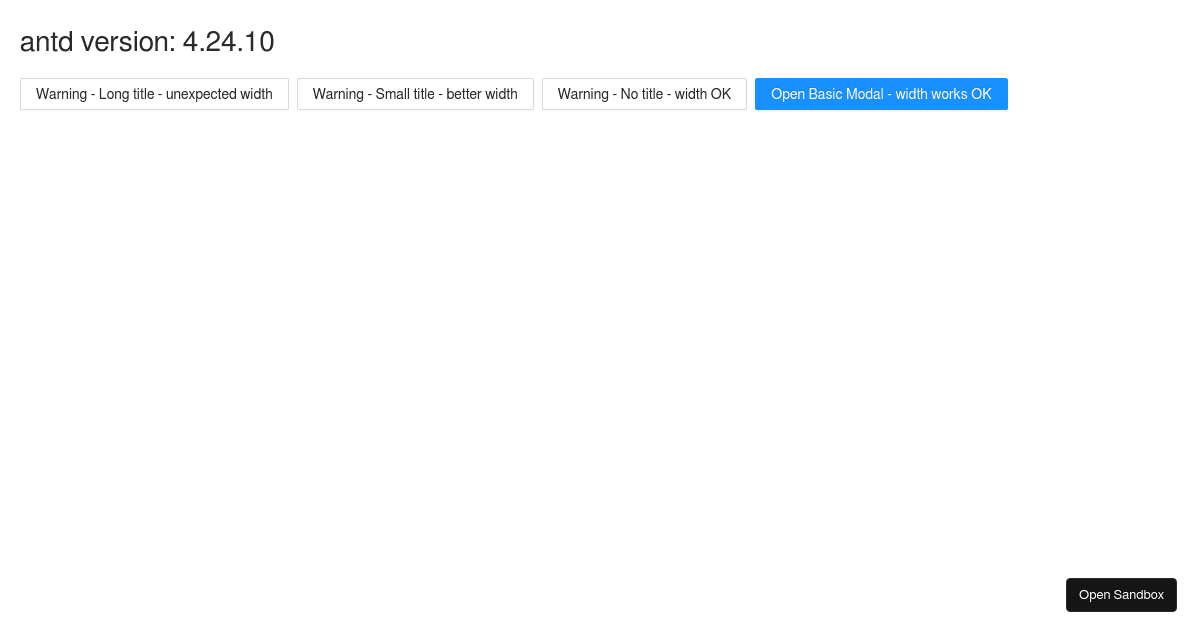Viewport: 1200px width, 630px height.
Task: Click the dark button at bottom right corner
Action: pyautogui.click(x=1121, y=595)
